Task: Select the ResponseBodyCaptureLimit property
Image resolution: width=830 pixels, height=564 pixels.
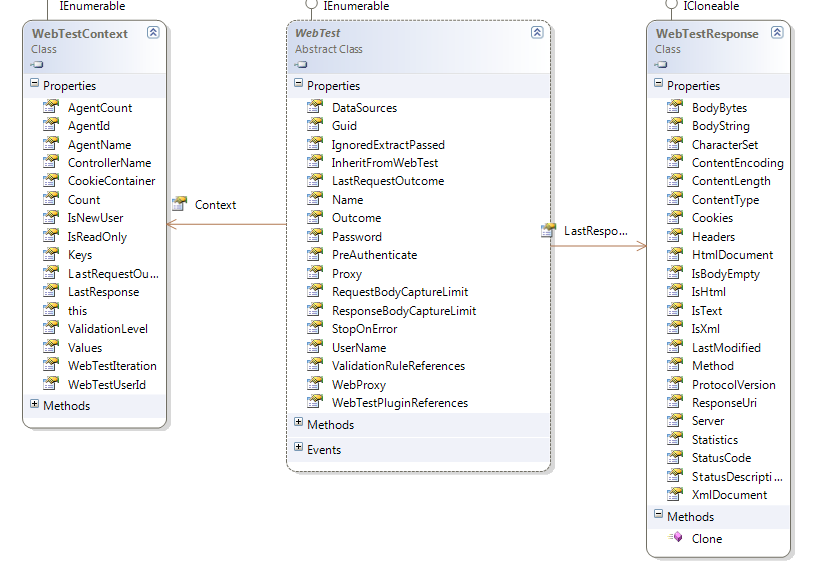Action: pyautogui.click(x=404, y=311)
